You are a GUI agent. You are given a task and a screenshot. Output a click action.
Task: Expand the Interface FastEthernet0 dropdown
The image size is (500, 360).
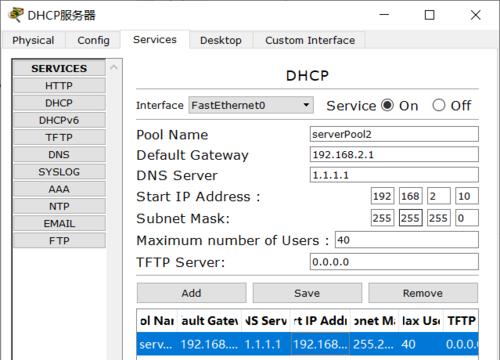(251, 105)
